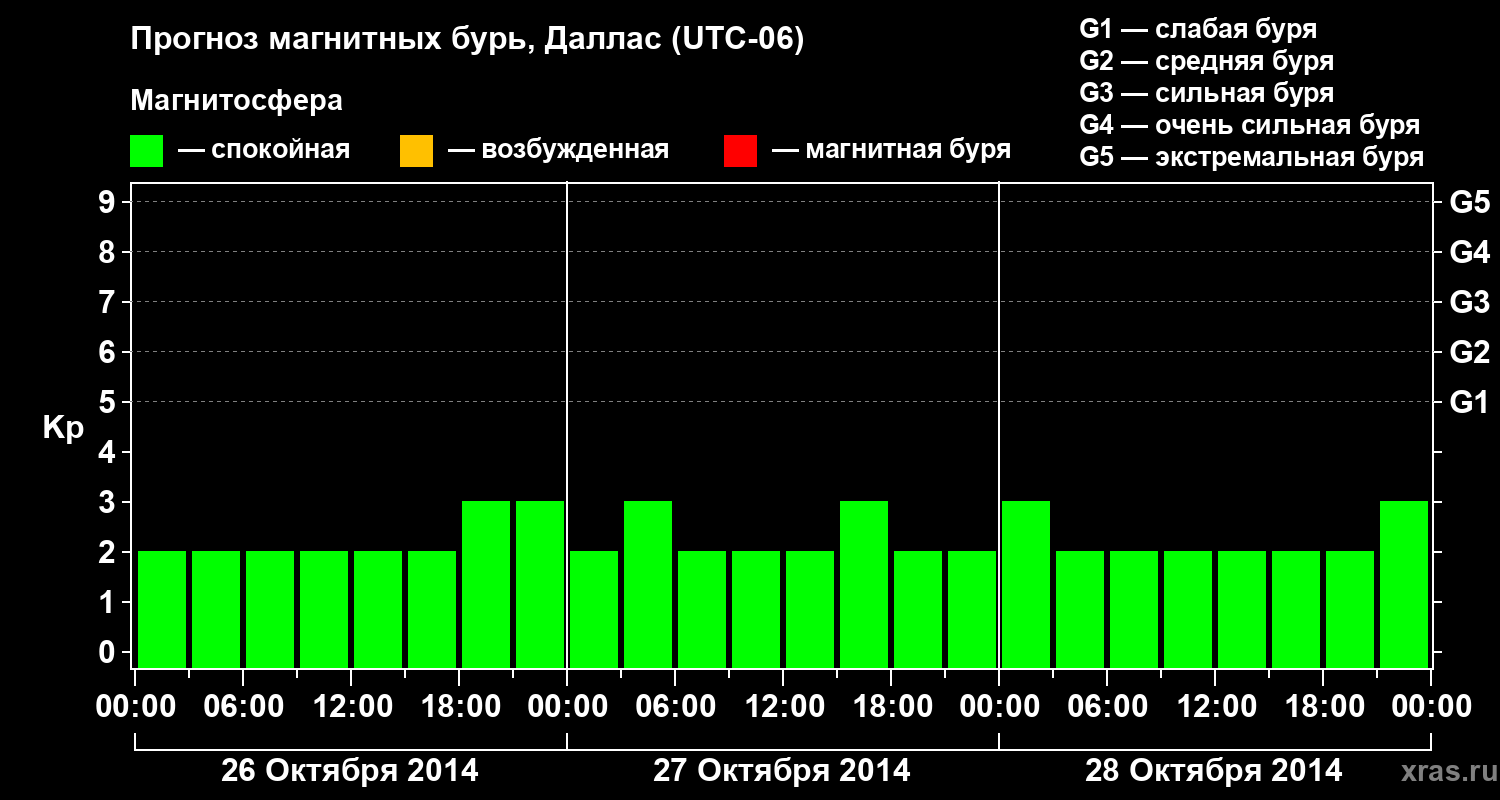Click the green 'спокойная' legend swatch
The height and width of the screenshot is (800, 1500).
[146, 151]
